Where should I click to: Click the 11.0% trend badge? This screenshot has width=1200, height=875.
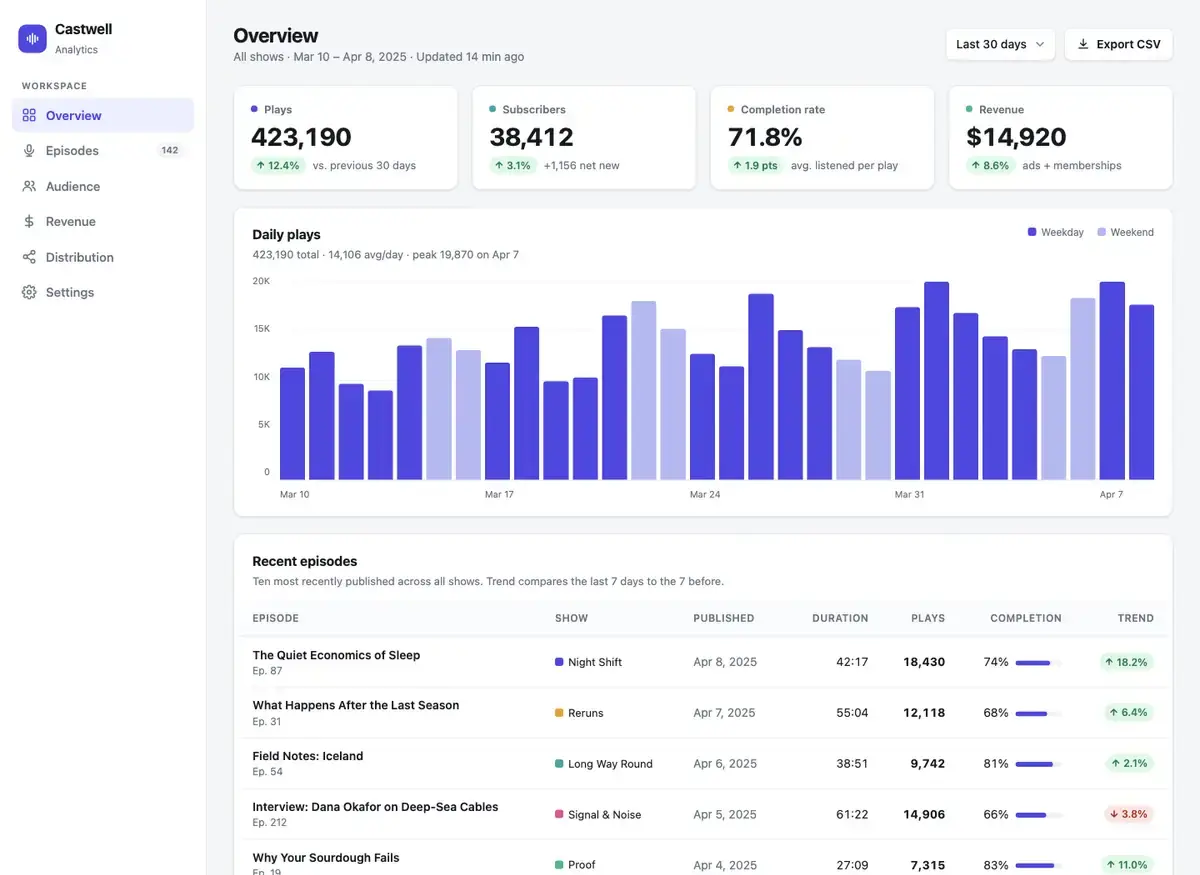(1128, 864)
